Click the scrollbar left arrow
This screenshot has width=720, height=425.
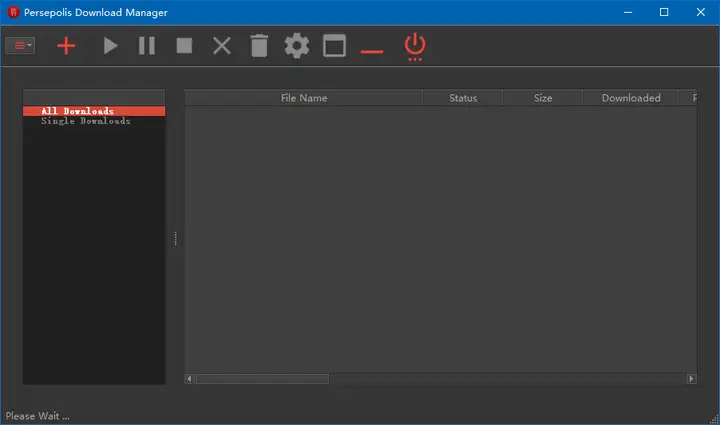click(x=189, y=379)
